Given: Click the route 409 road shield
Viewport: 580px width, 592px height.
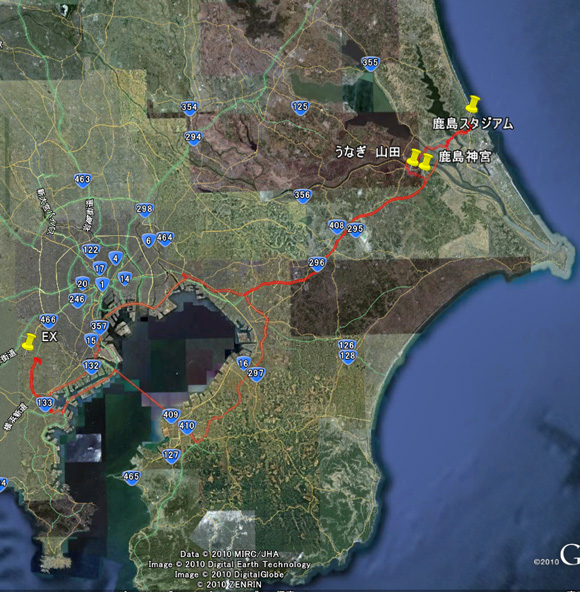Looking at the screenshot, I should coord(171,416).
